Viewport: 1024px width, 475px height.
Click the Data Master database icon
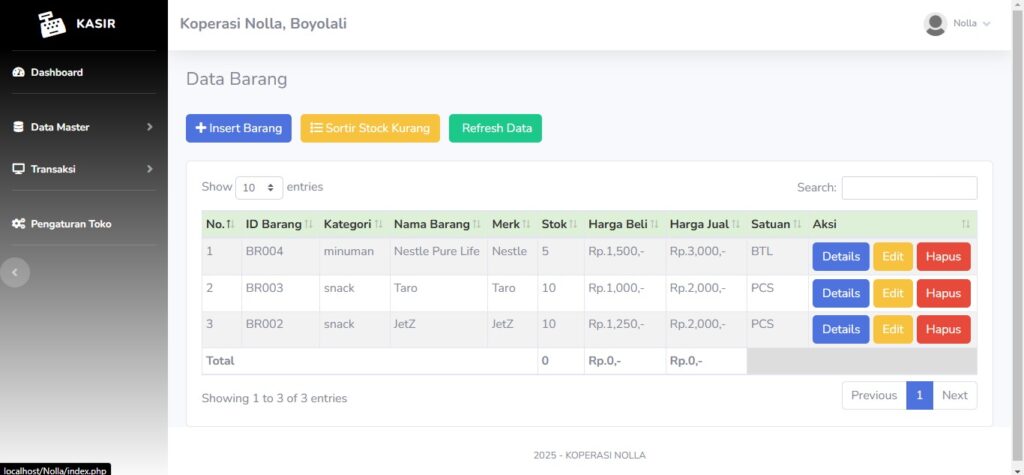pyautogui.click(x=18, y=127)
